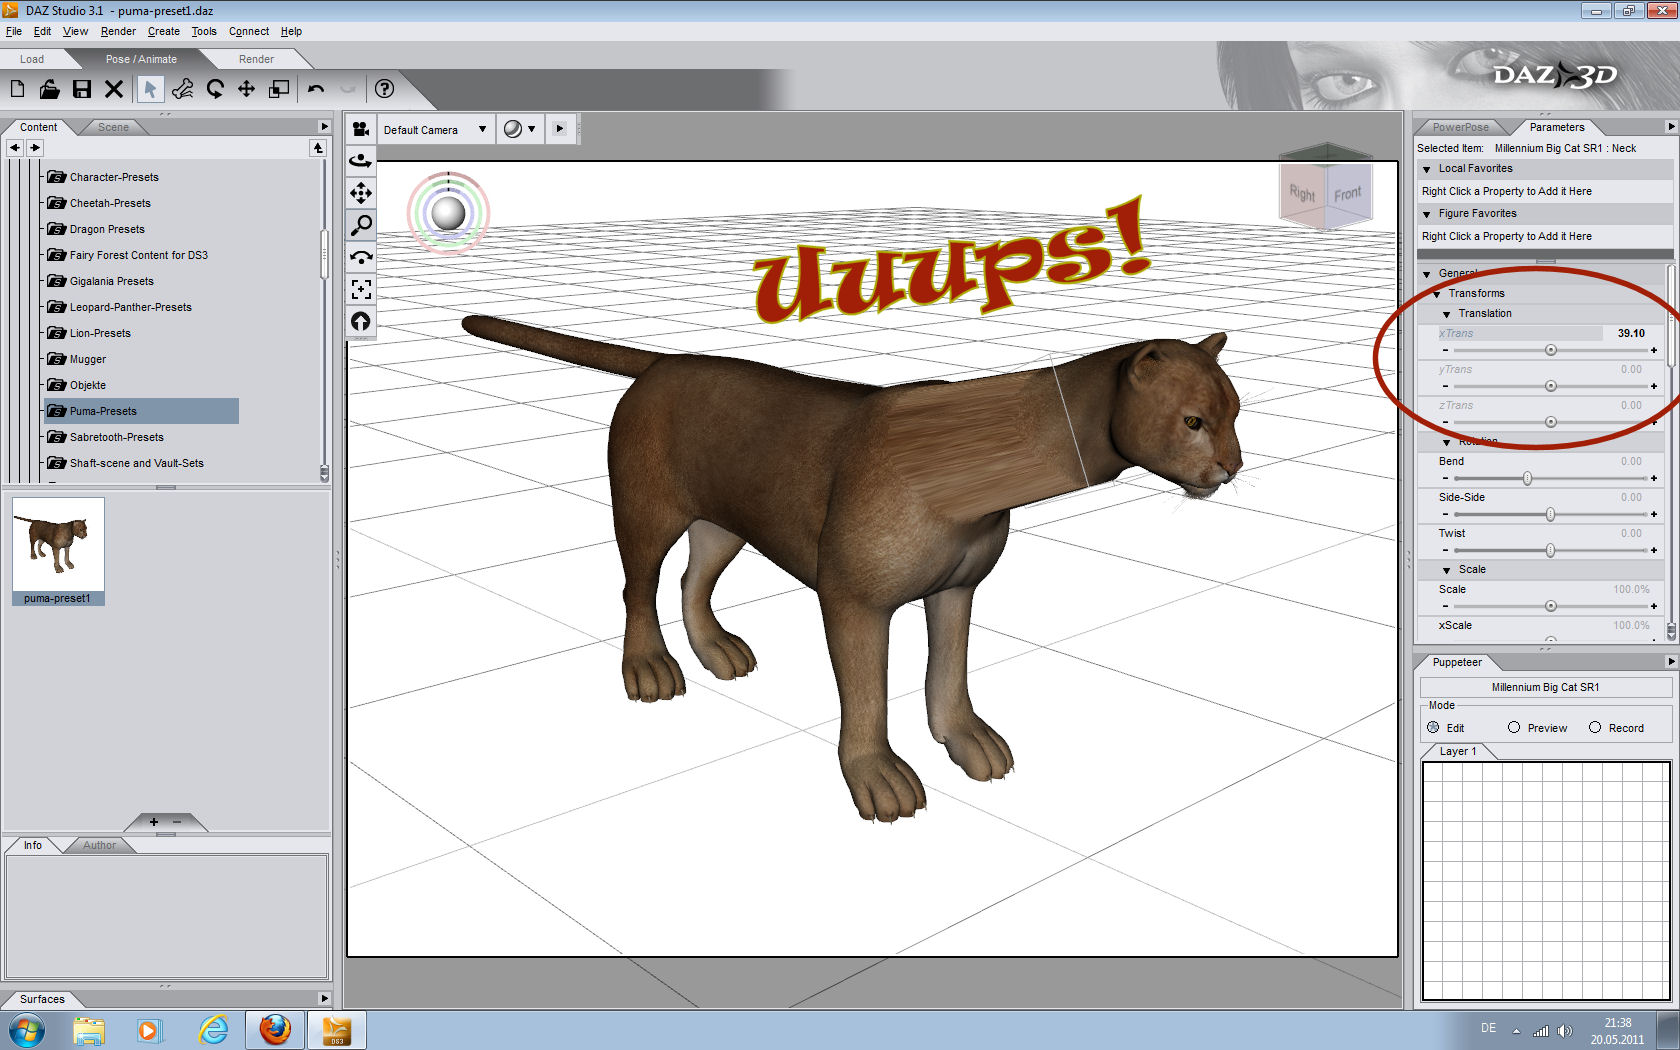The width and height of the screenshot is (1680, 1050).
Task: Click the Windows Start button
Action: (x=26, y=1030)
